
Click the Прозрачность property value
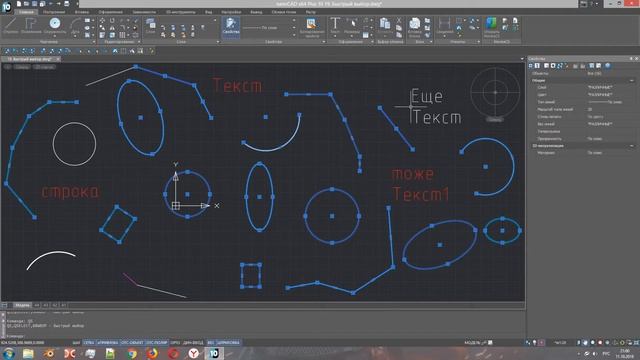[610, 139]
